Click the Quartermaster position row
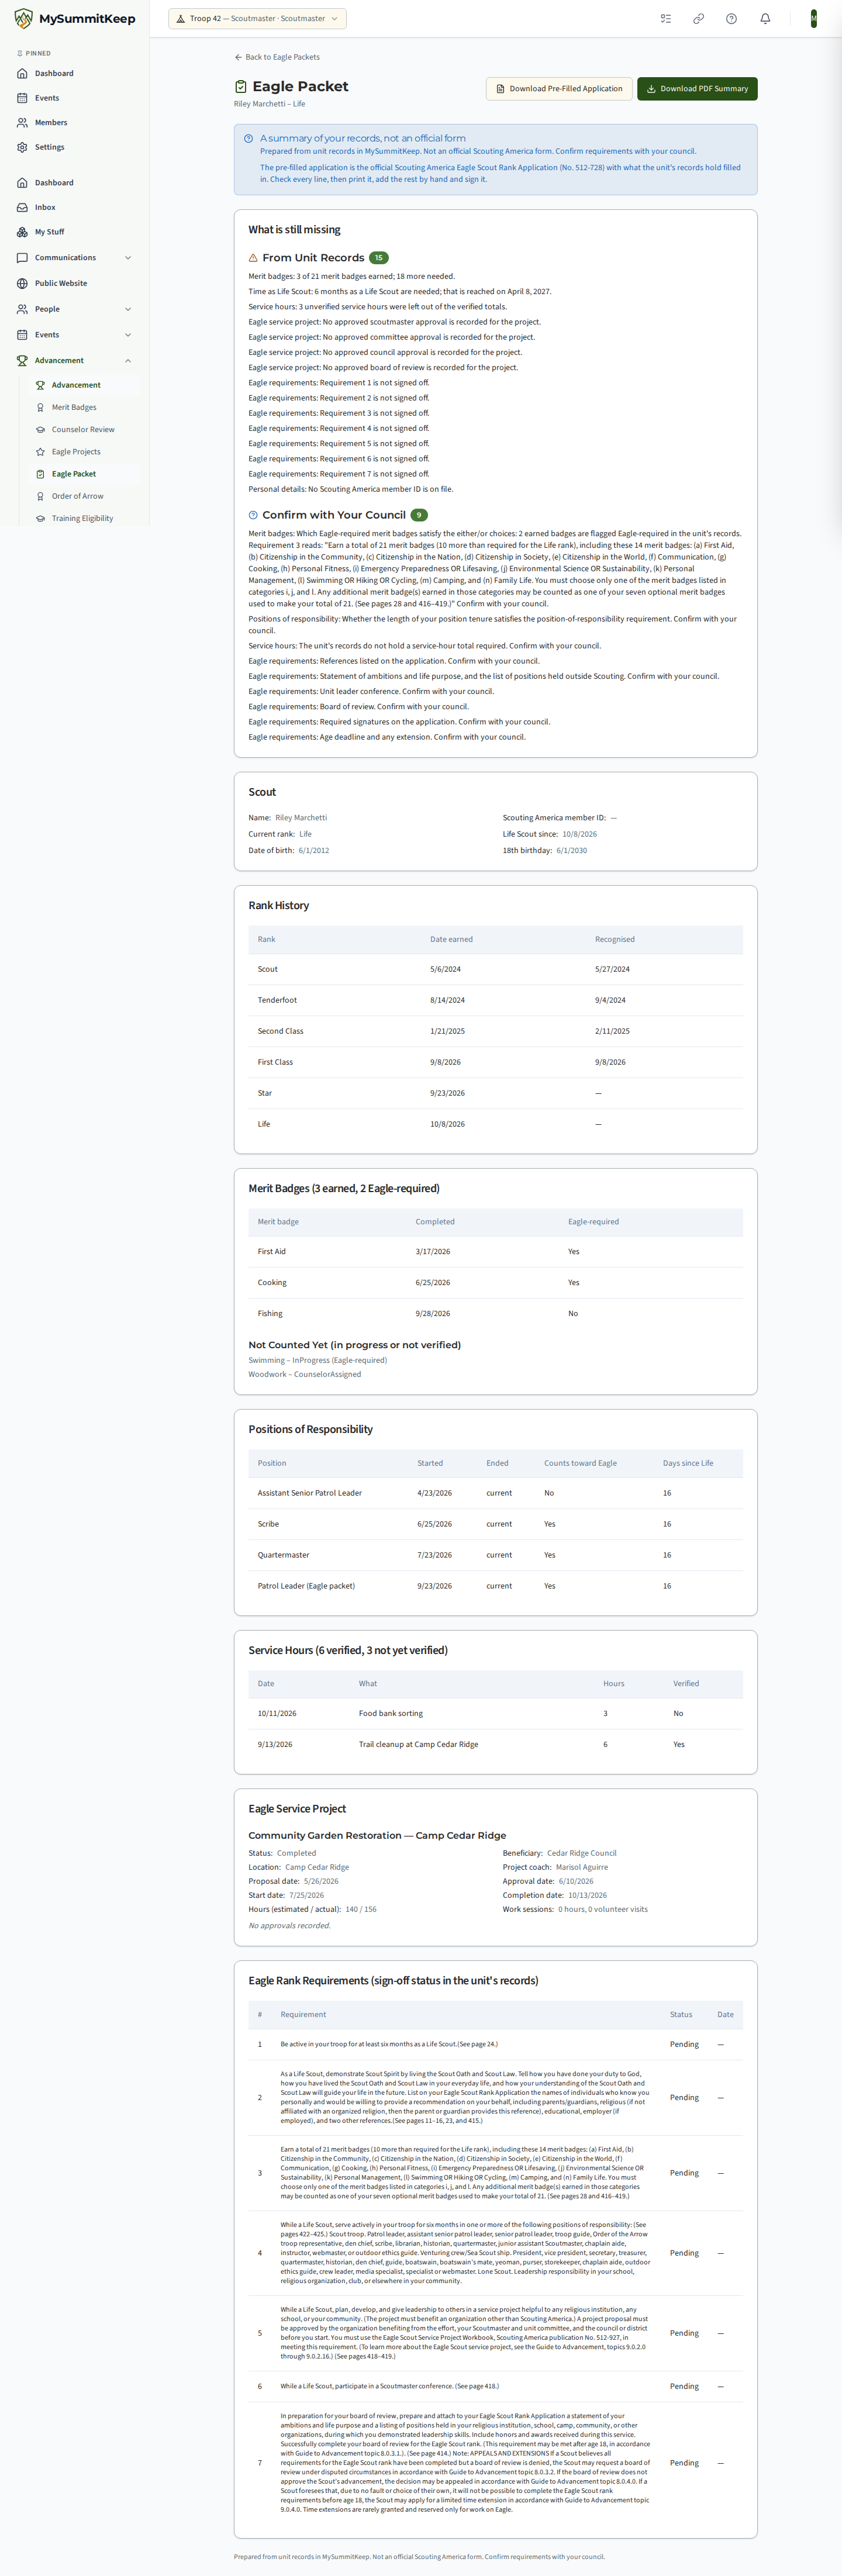This screenshot has width=842, height=2576. [495, 1555]
